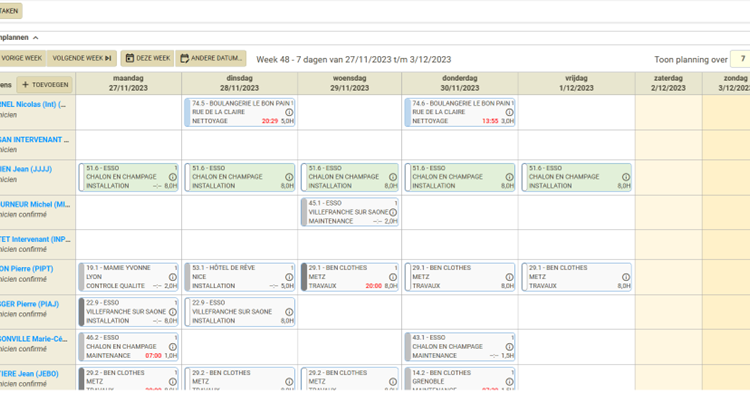The height and width of the screenshot is (394, 750).
Task: Select the zaterdag 2/12/2023 column header
Action: [668, 83]
